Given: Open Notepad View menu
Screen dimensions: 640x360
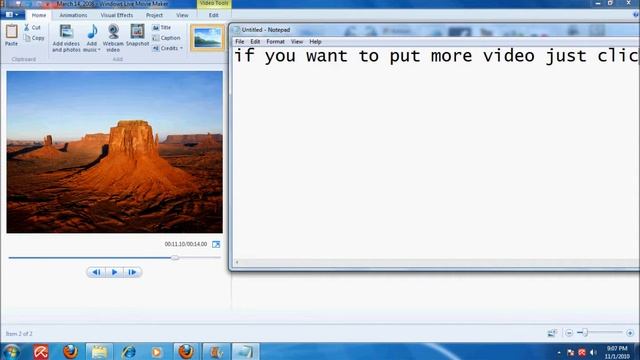Looking at the screenshot, I should click(297, 42).
